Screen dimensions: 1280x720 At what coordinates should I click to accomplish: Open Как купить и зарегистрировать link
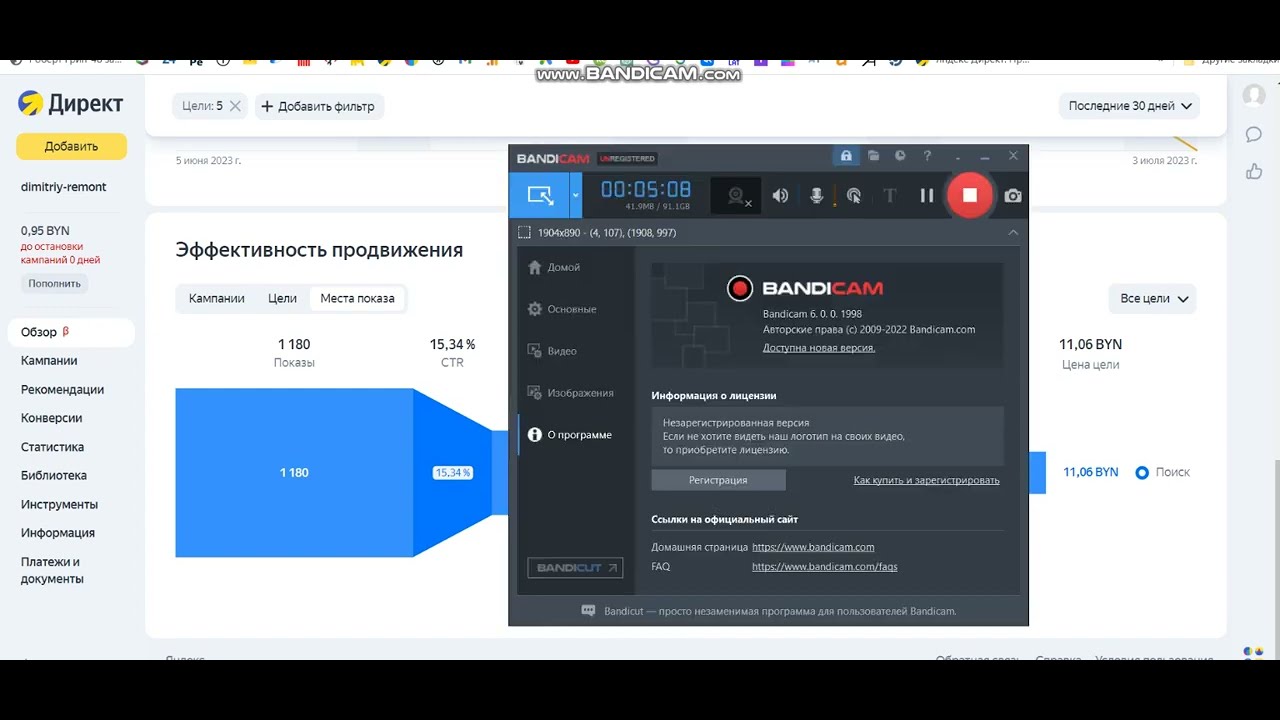(x=926, y=480)
